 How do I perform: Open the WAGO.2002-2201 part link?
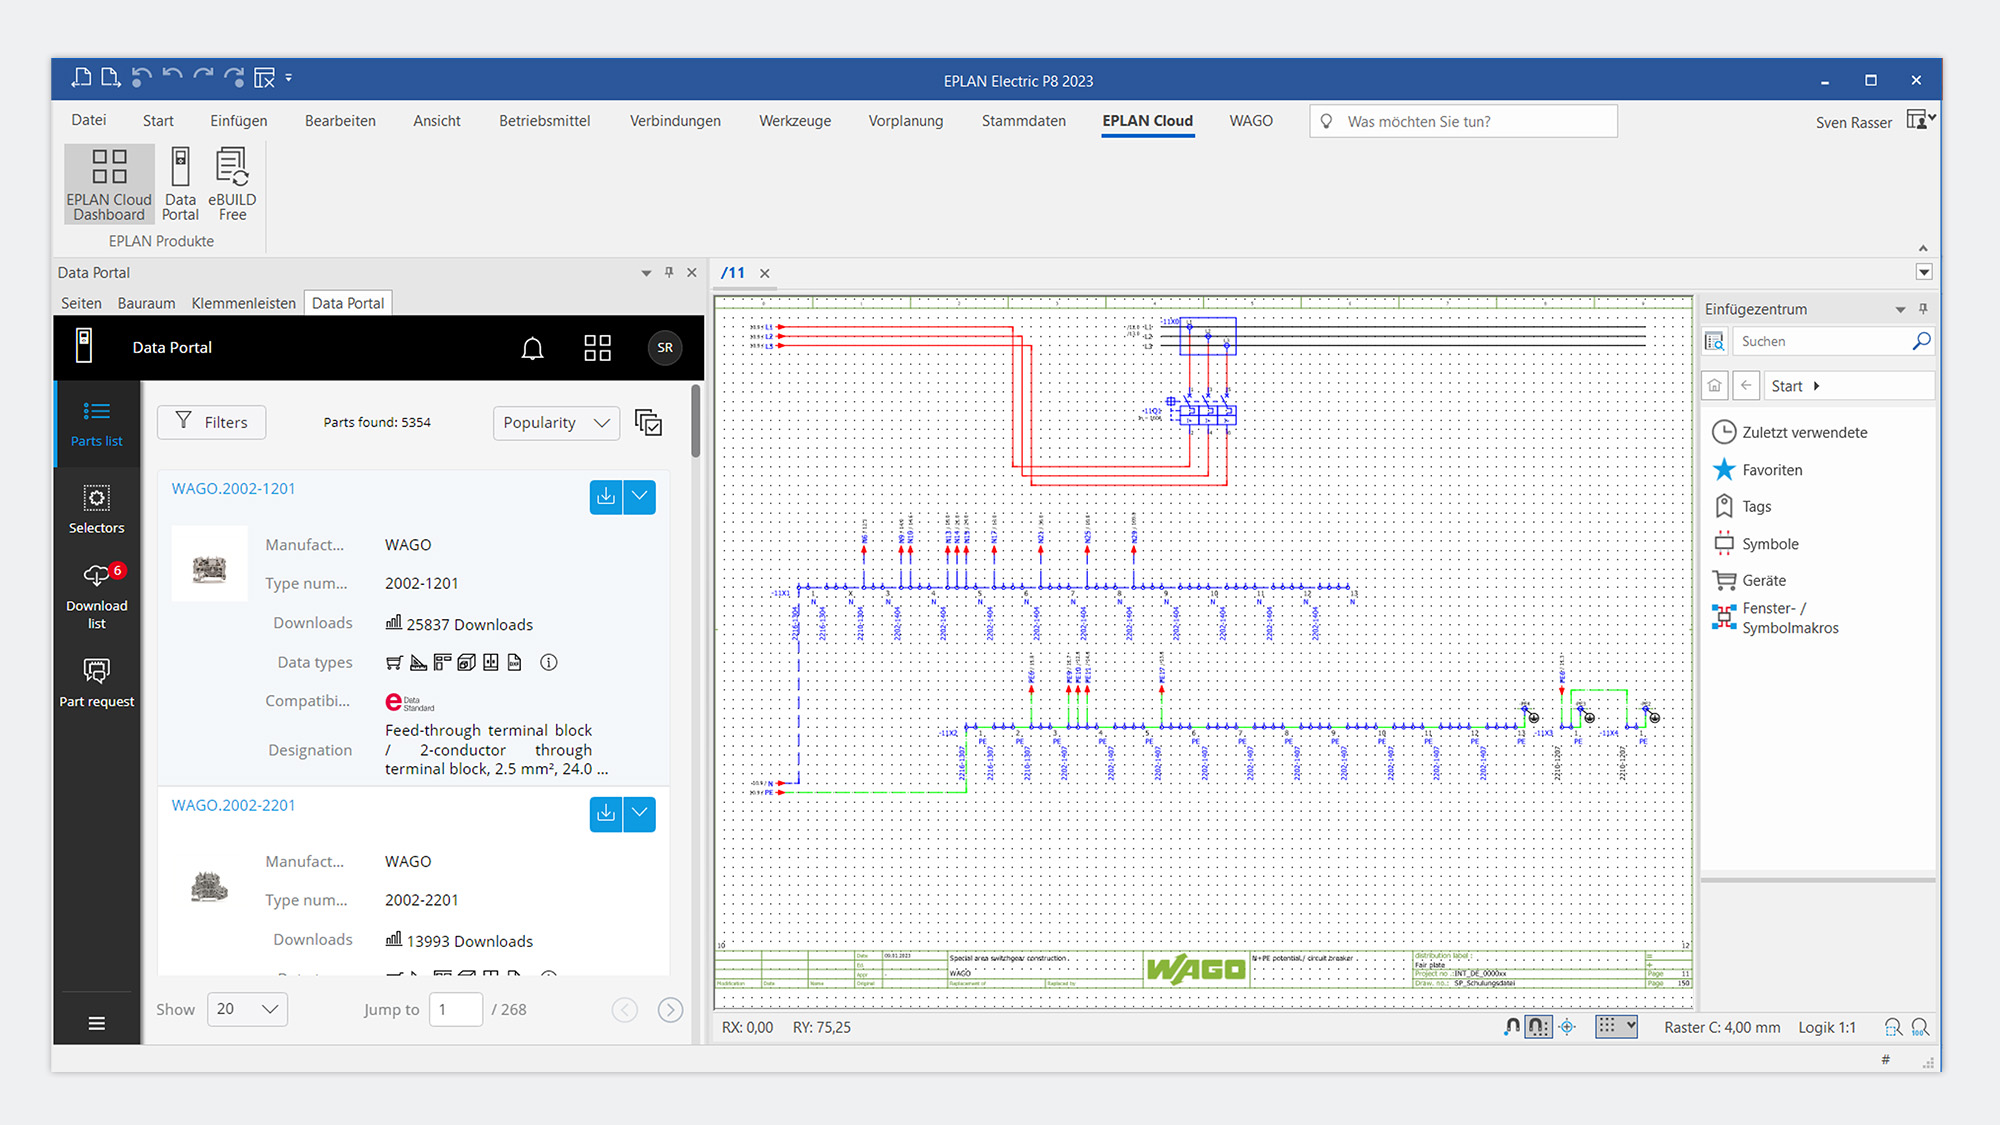point(234,805)
